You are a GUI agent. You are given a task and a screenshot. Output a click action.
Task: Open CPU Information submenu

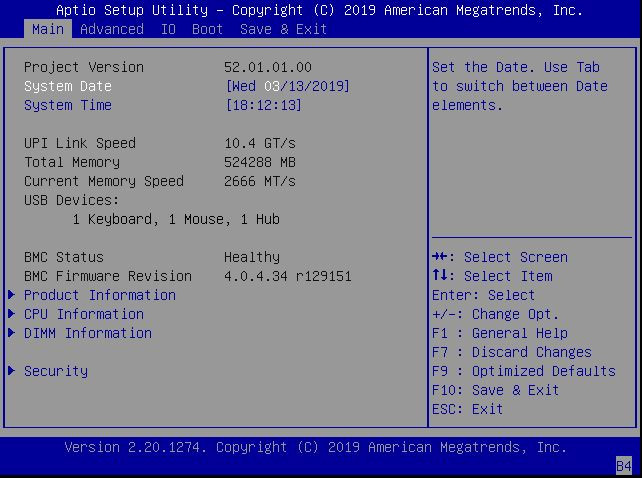point(84,314)
